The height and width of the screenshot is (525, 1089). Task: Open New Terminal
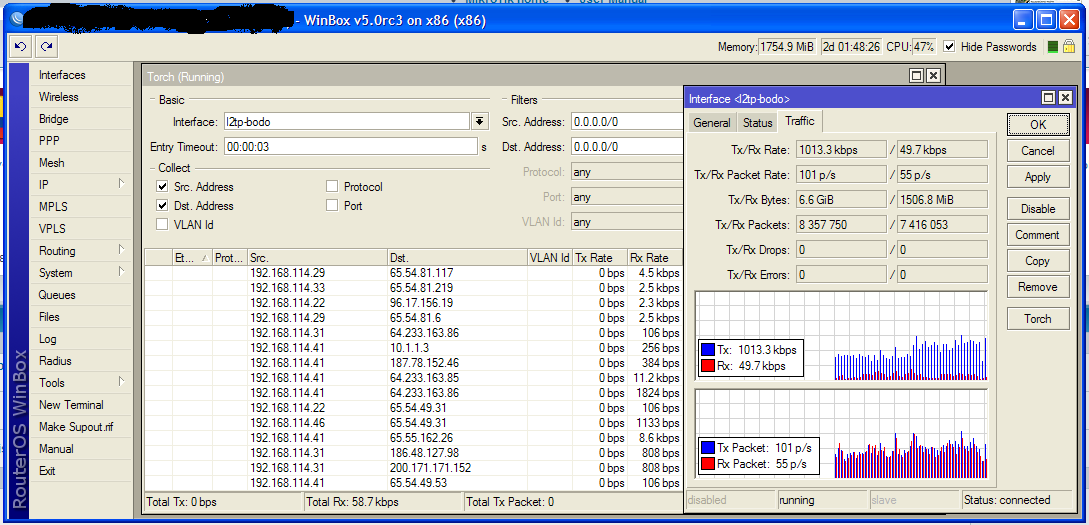[x=72, y=405]
